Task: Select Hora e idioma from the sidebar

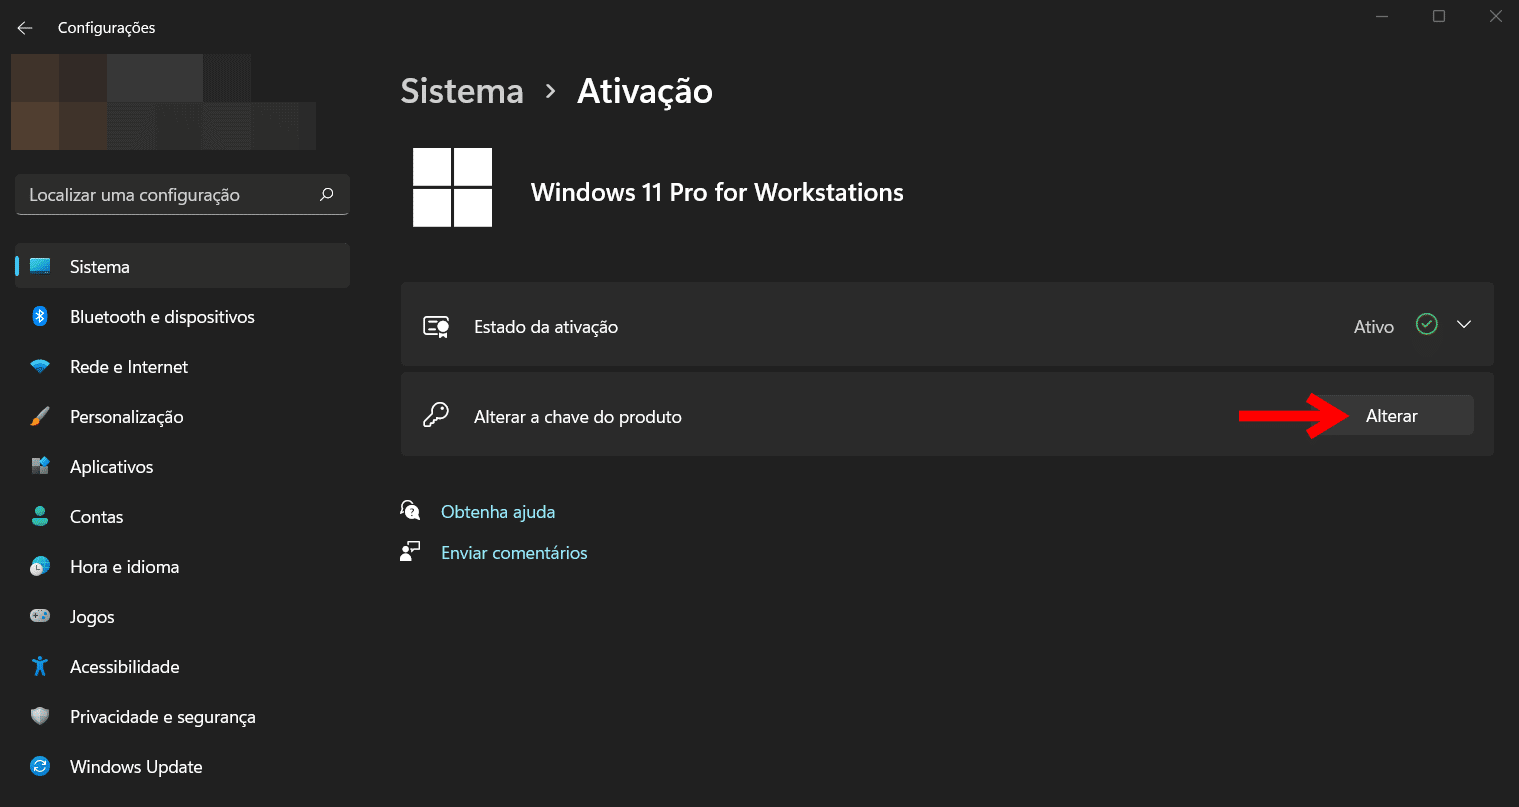Action: pos(40,566)
